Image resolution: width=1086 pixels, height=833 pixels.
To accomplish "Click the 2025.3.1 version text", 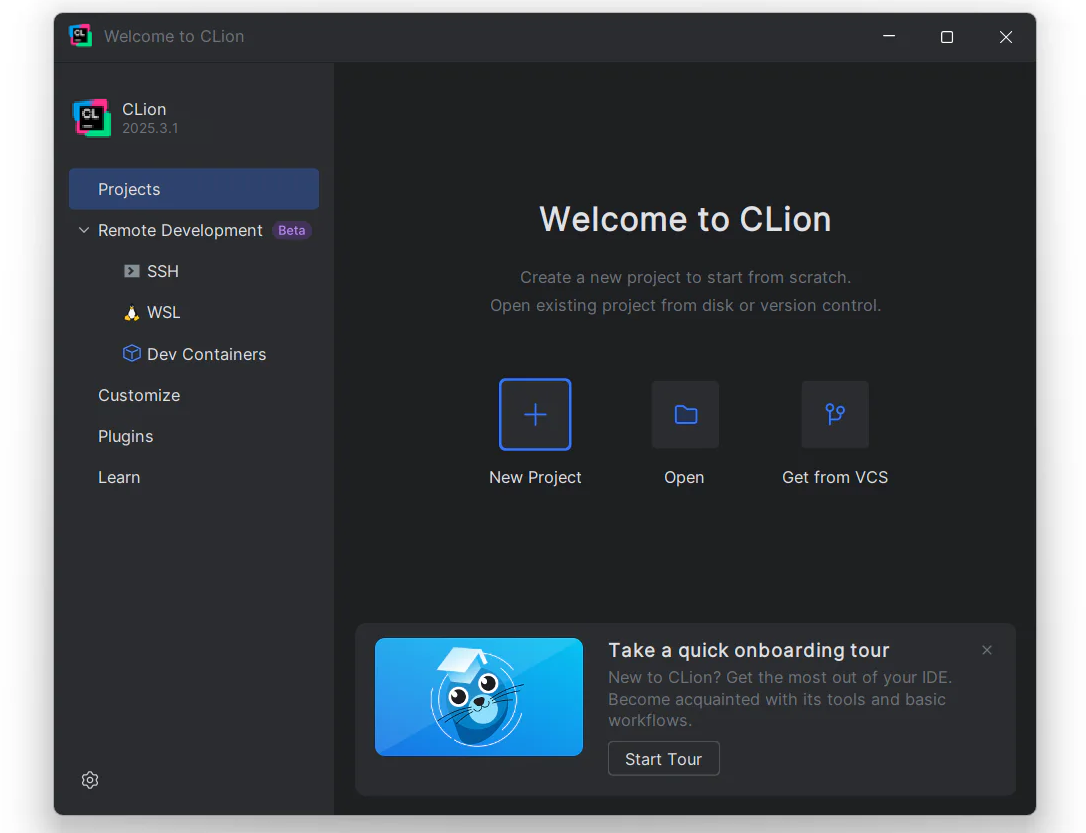I will (x=150, y=128).
